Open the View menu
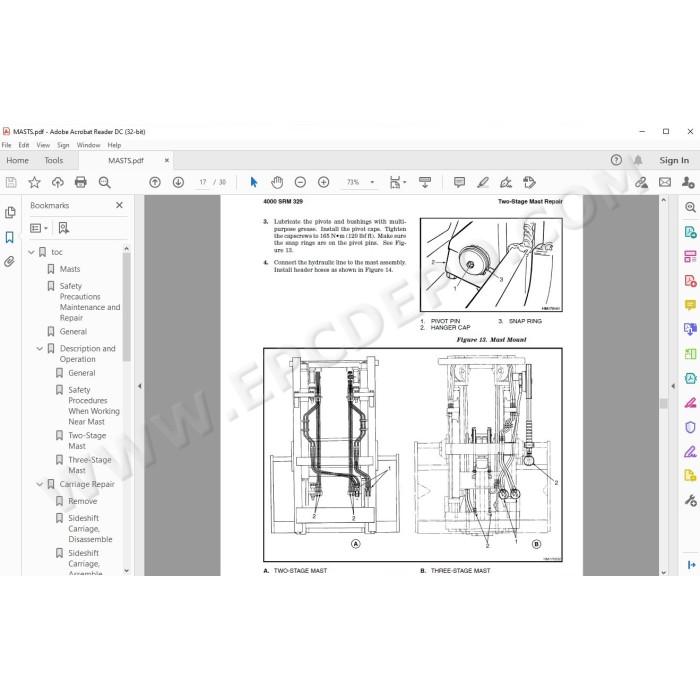Viewport: 700px width, 700px height. pyautogui.click(x=43, y=145)
